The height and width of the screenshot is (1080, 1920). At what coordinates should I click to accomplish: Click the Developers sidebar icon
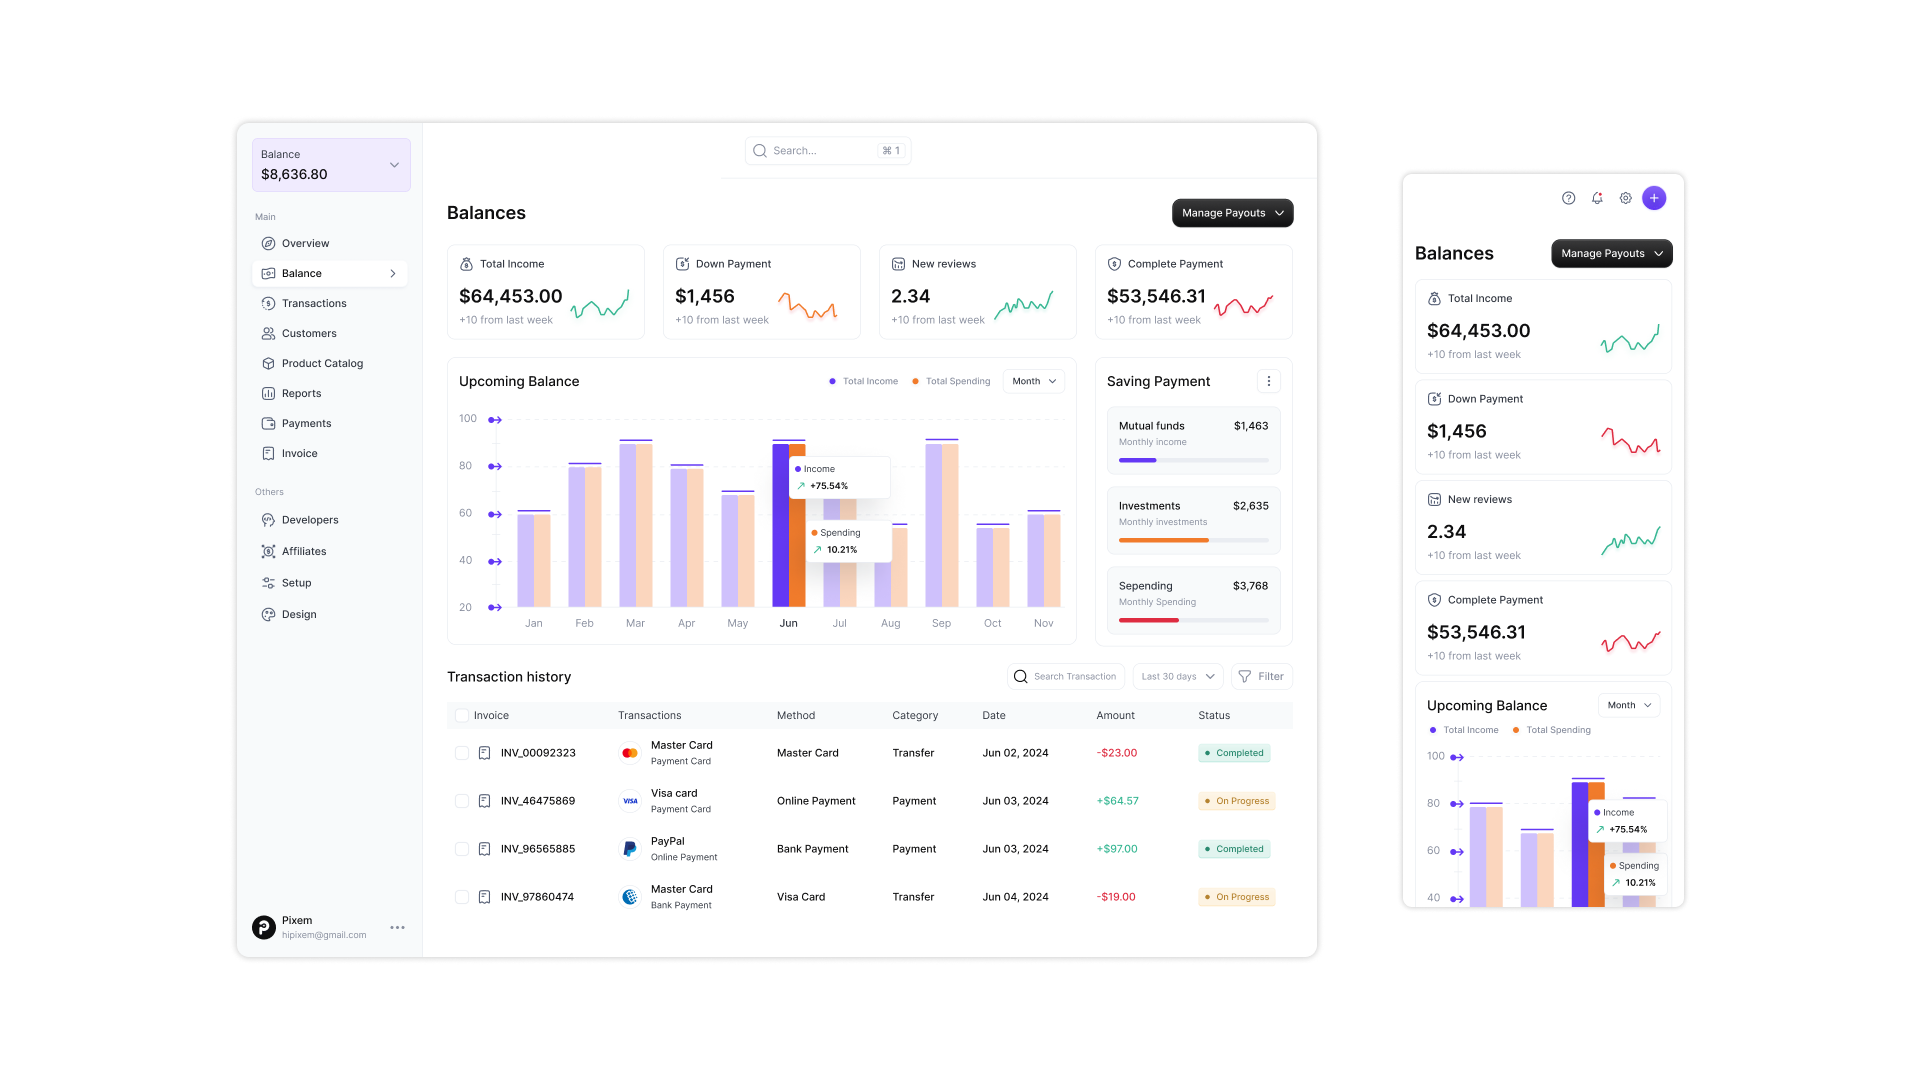(269, 520)
